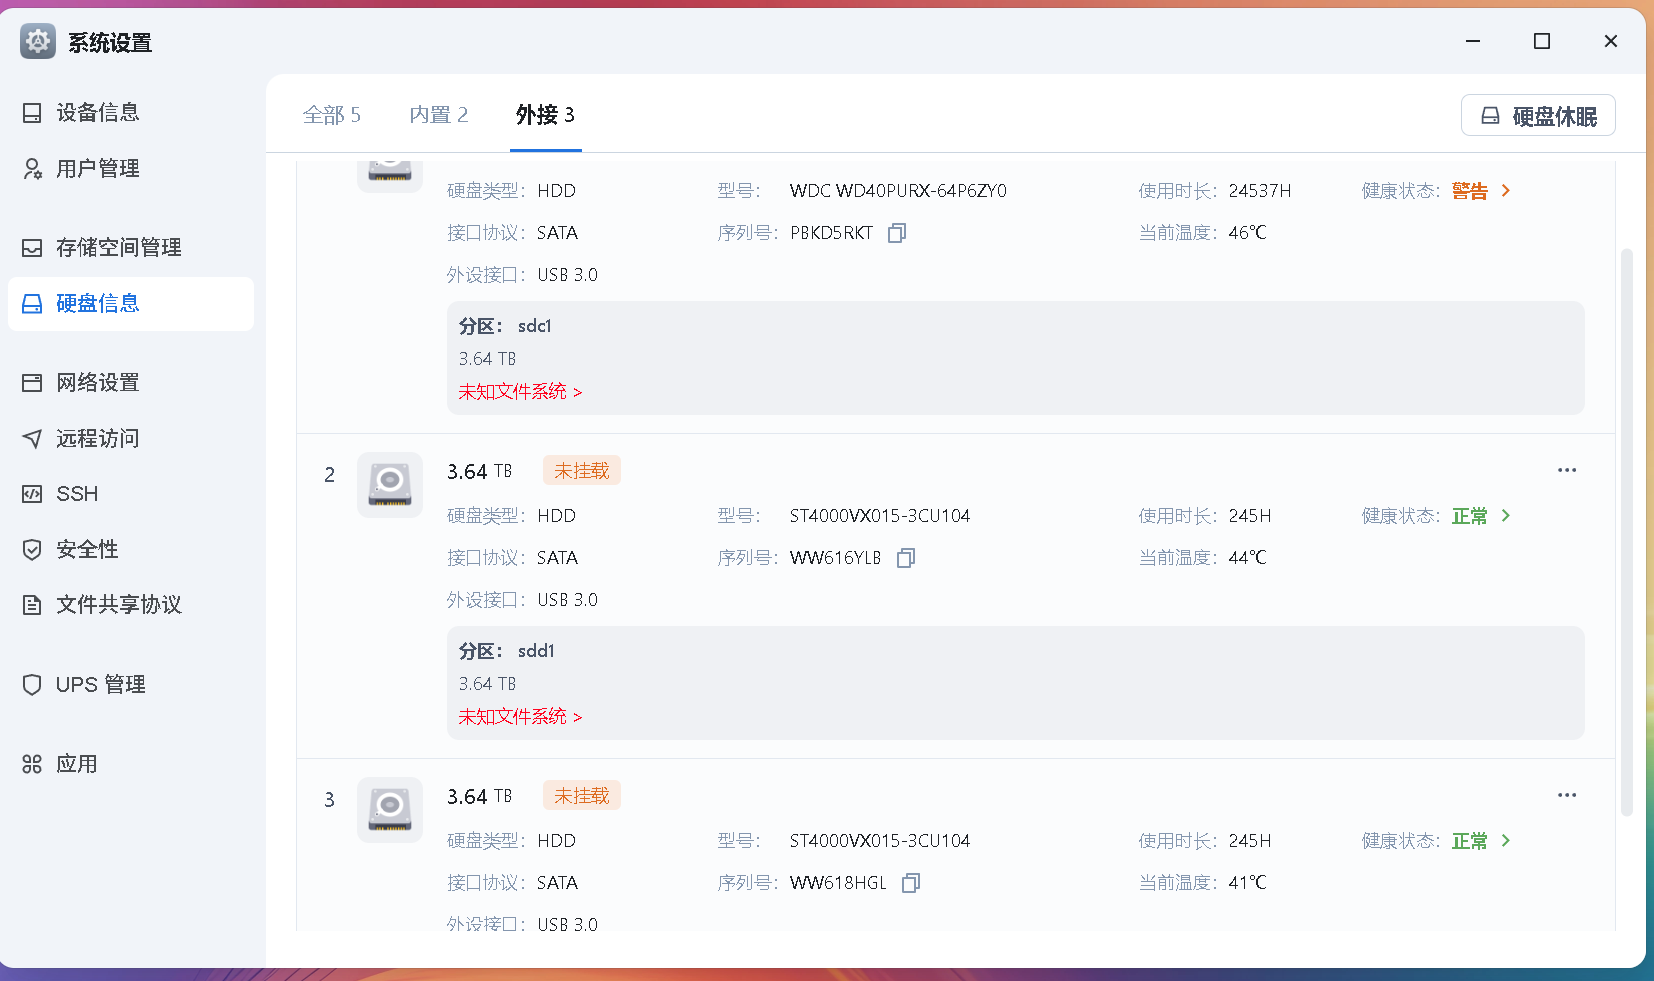Copy serial number WW616YLB
The width and height of the screenshot is (1654, 981).
[905, 558]
